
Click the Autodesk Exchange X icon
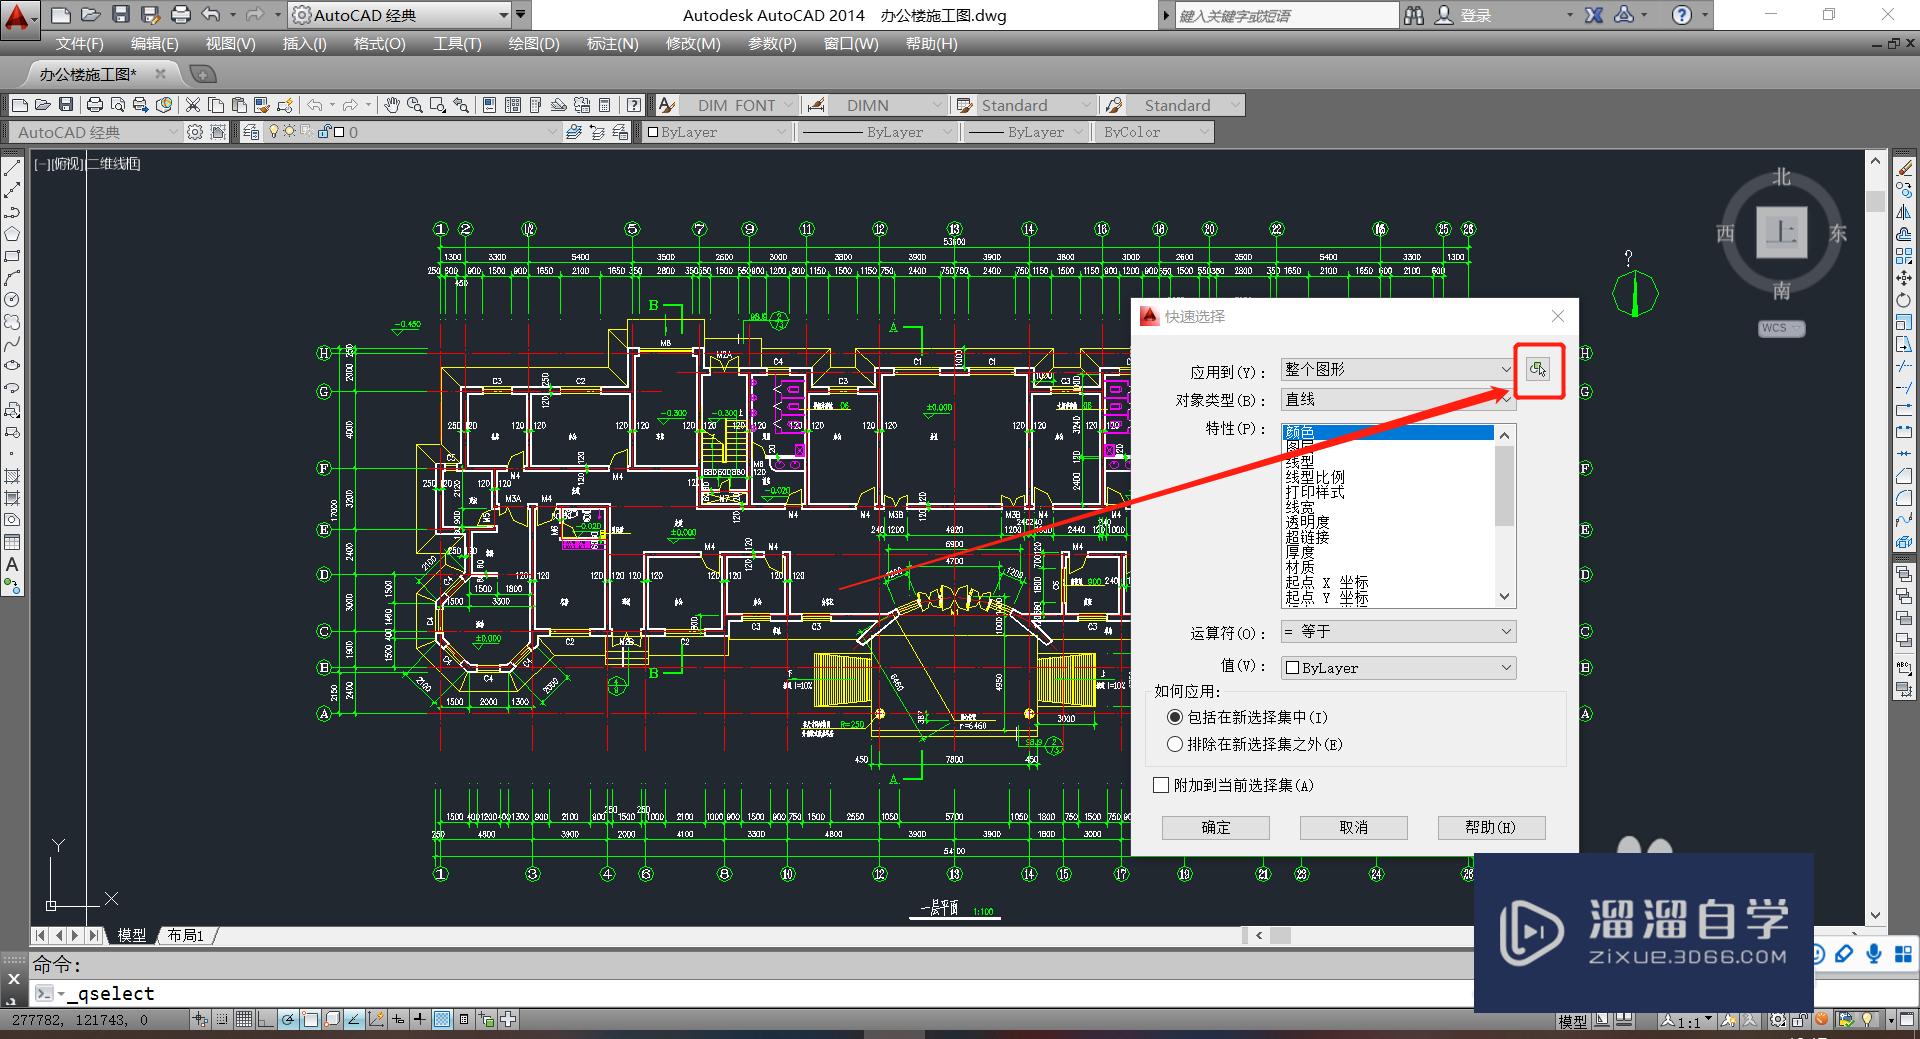tap(1594, 15)
